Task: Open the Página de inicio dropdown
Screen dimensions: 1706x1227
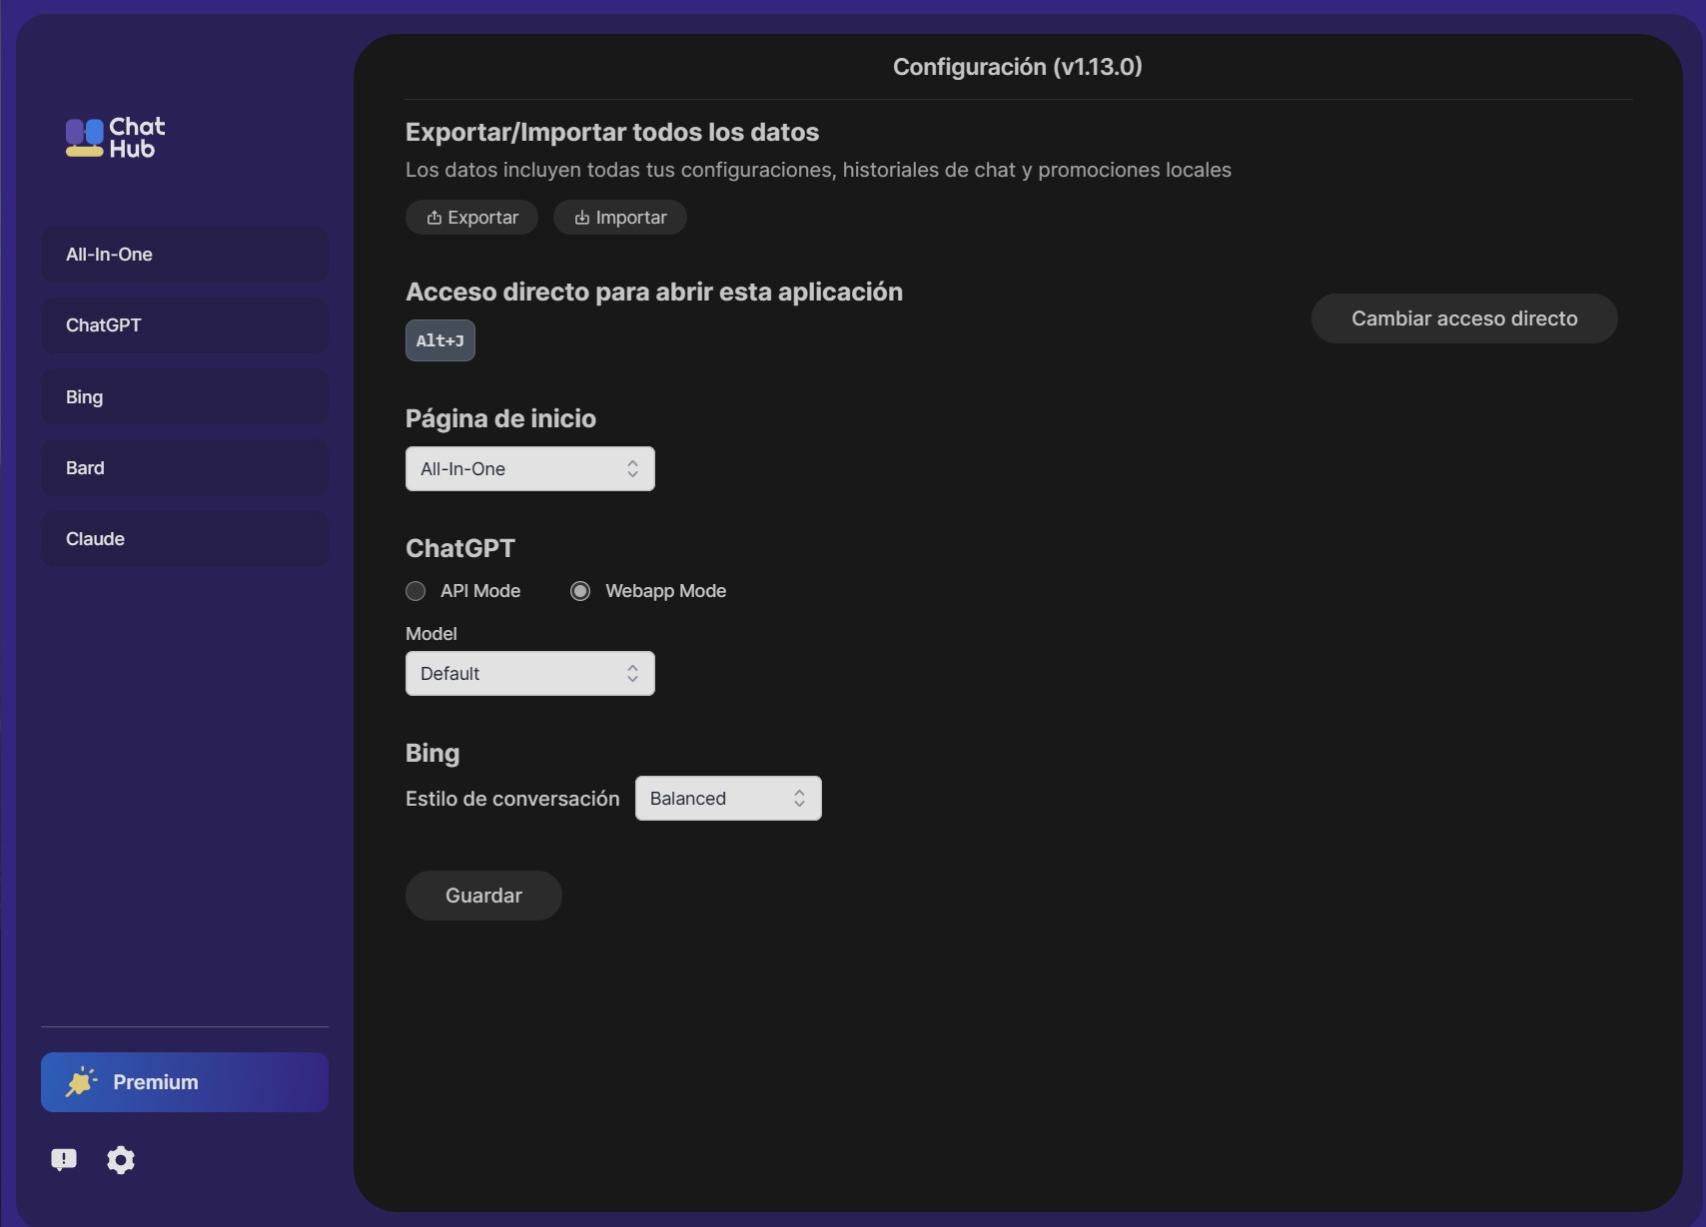Action: (530, 469)
